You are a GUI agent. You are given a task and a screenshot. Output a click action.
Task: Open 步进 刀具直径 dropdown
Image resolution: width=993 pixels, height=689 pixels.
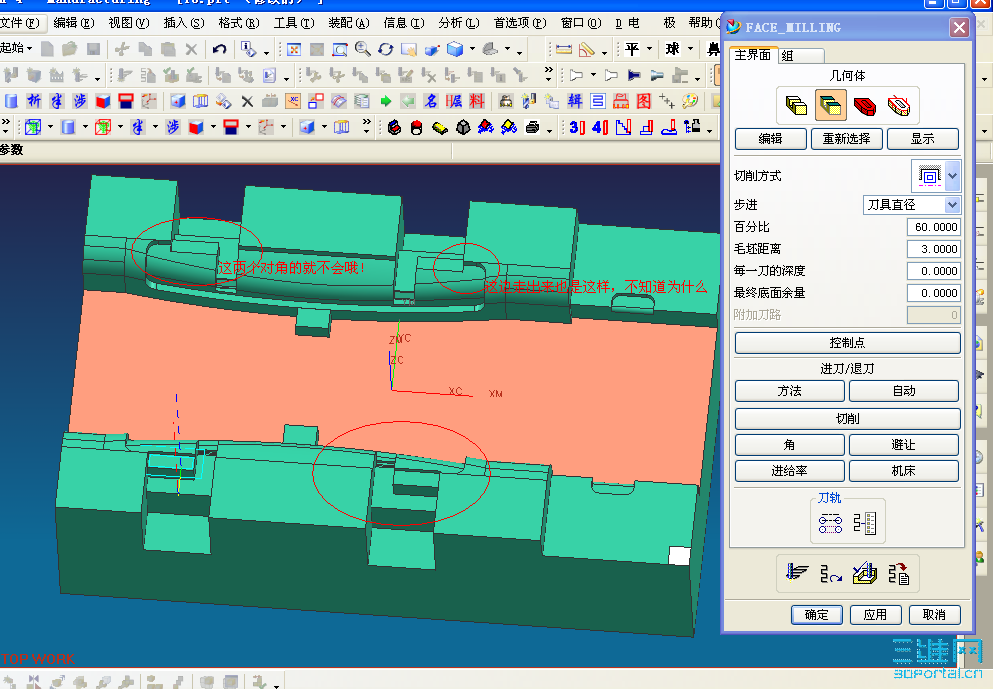(952, 205)
